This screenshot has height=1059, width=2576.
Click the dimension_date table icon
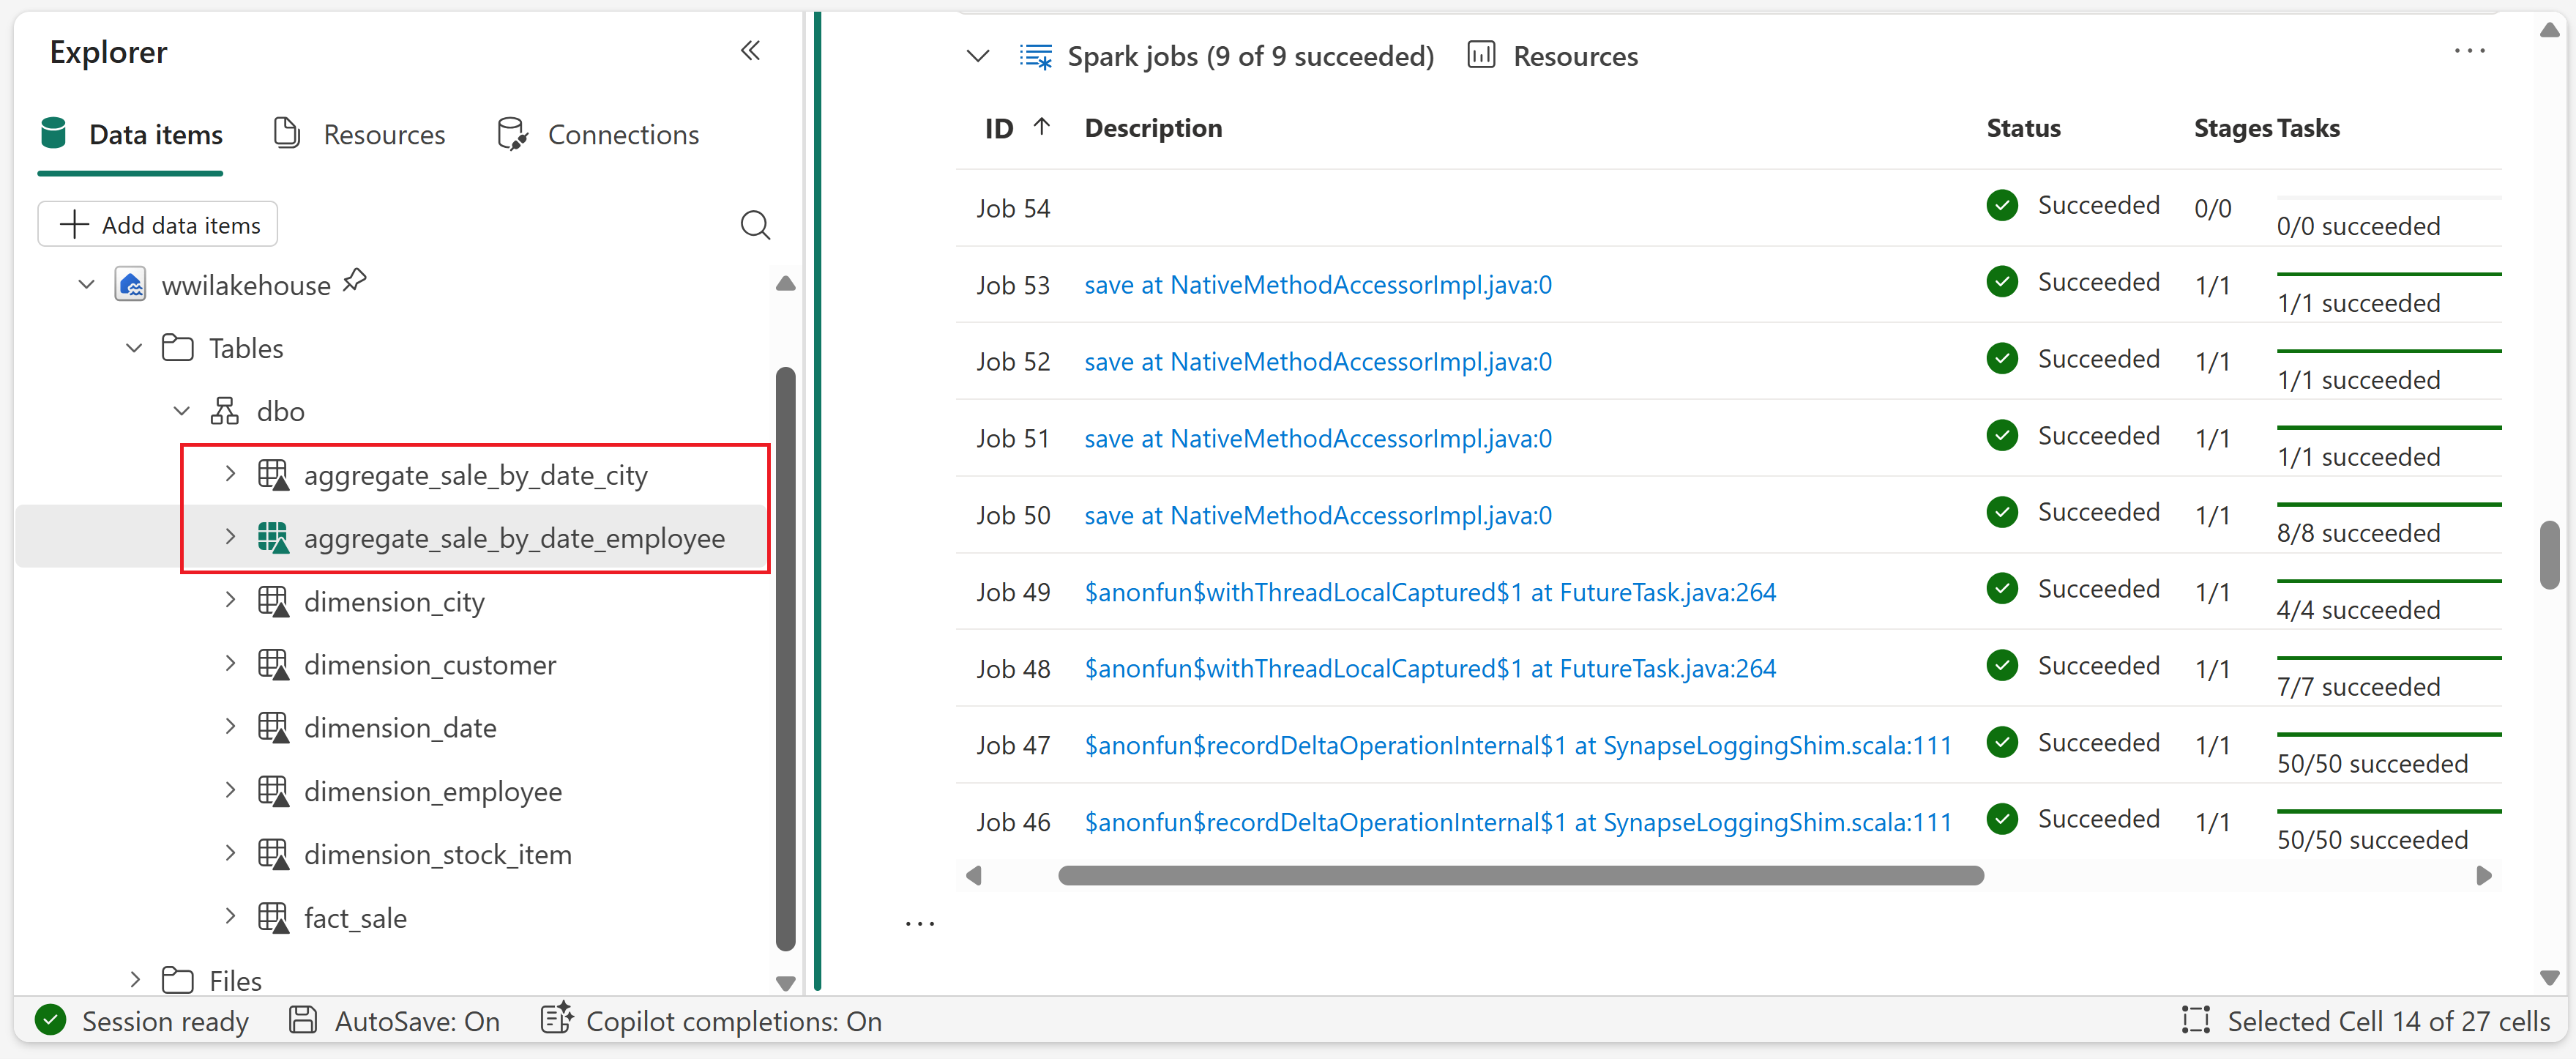(273, 727)
